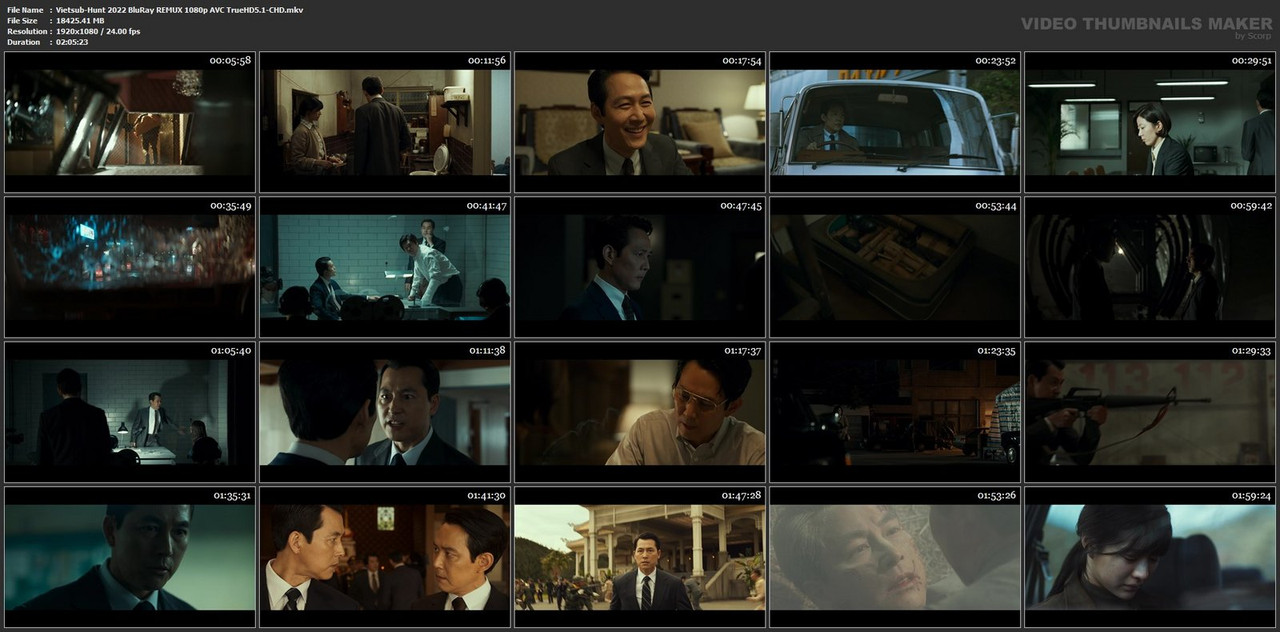Viewport: 1280px width, 632px height.
Task: Select the thumbnail at 01:53:26
Action: click(895, 557)
